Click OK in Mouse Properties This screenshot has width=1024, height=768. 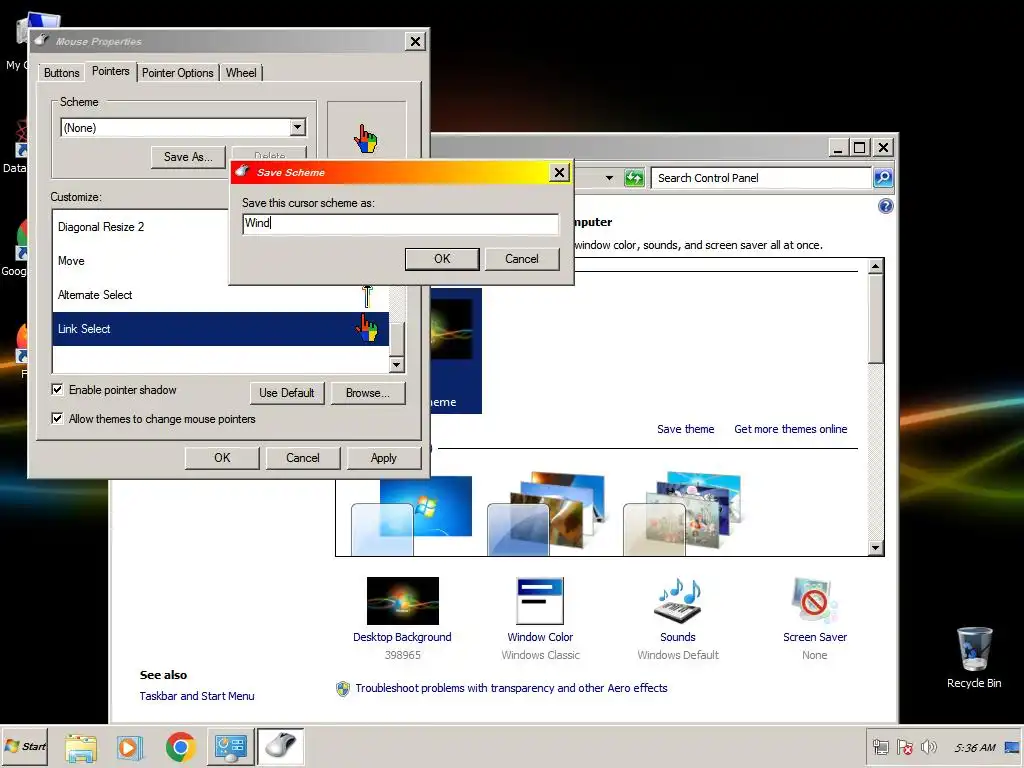click(222, 458)
